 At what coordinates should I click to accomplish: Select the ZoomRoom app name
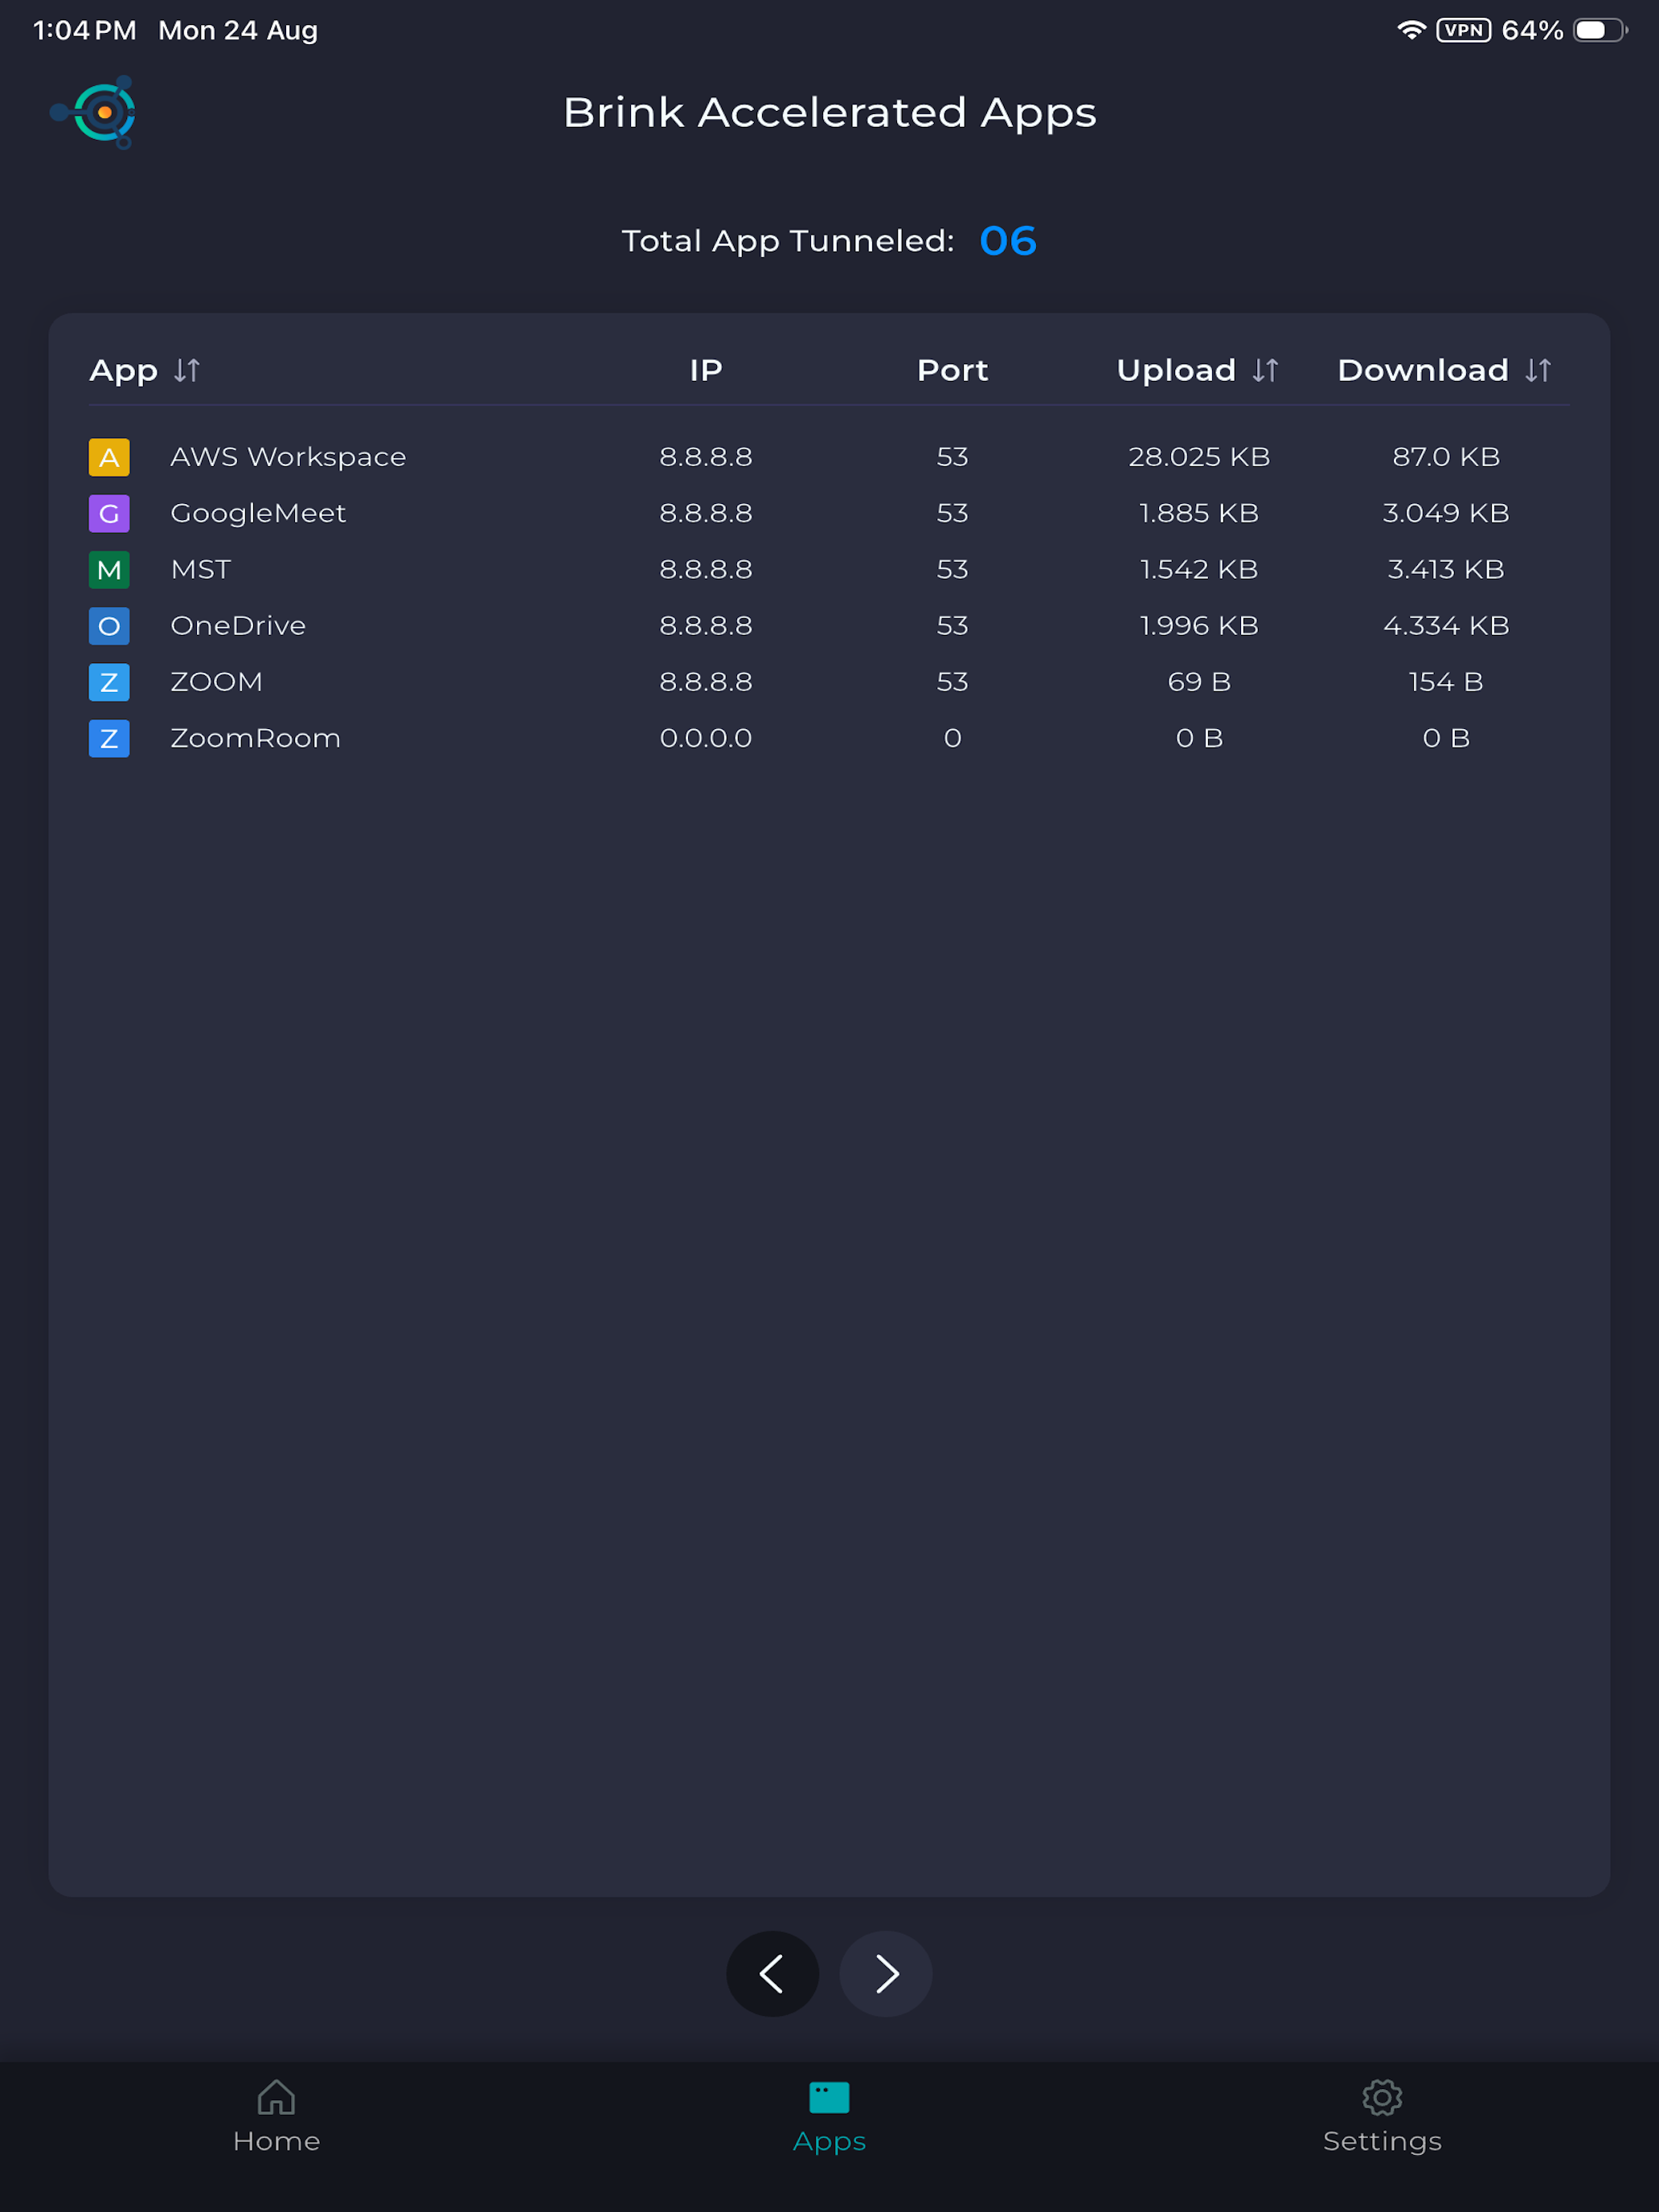[255, 738]
